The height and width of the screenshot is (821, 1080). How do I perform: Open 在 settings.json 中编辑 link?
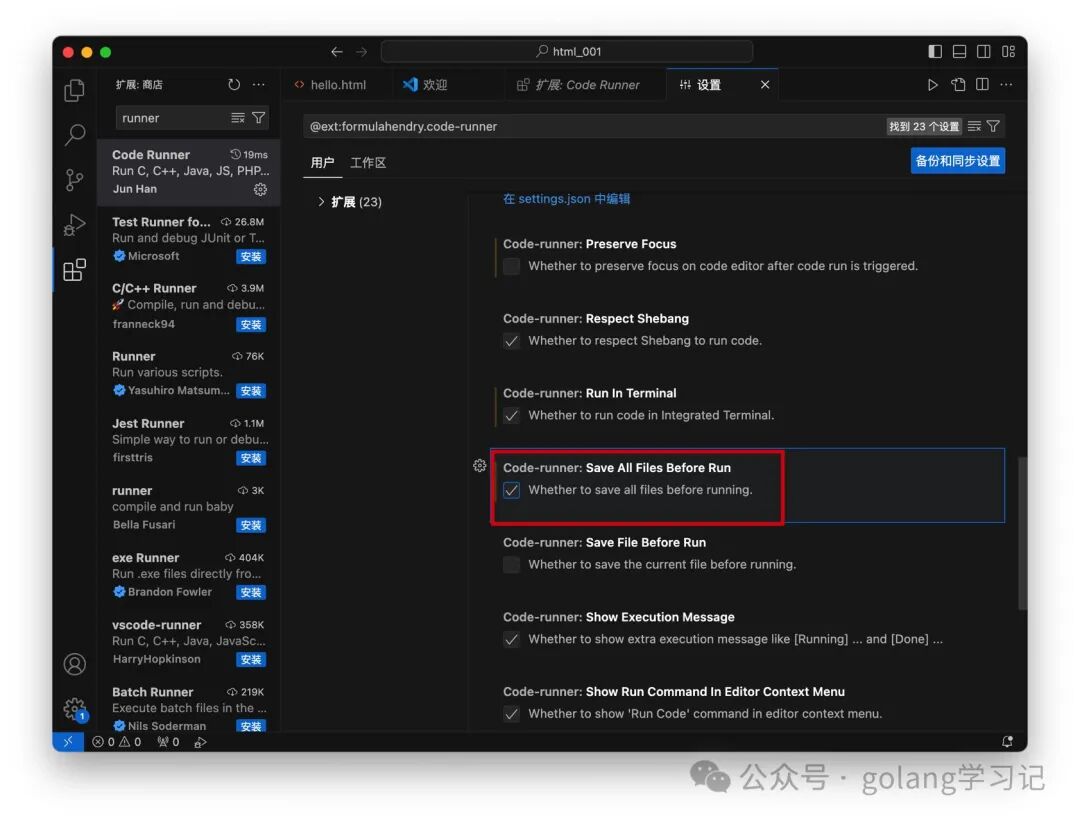pos(566,199)
